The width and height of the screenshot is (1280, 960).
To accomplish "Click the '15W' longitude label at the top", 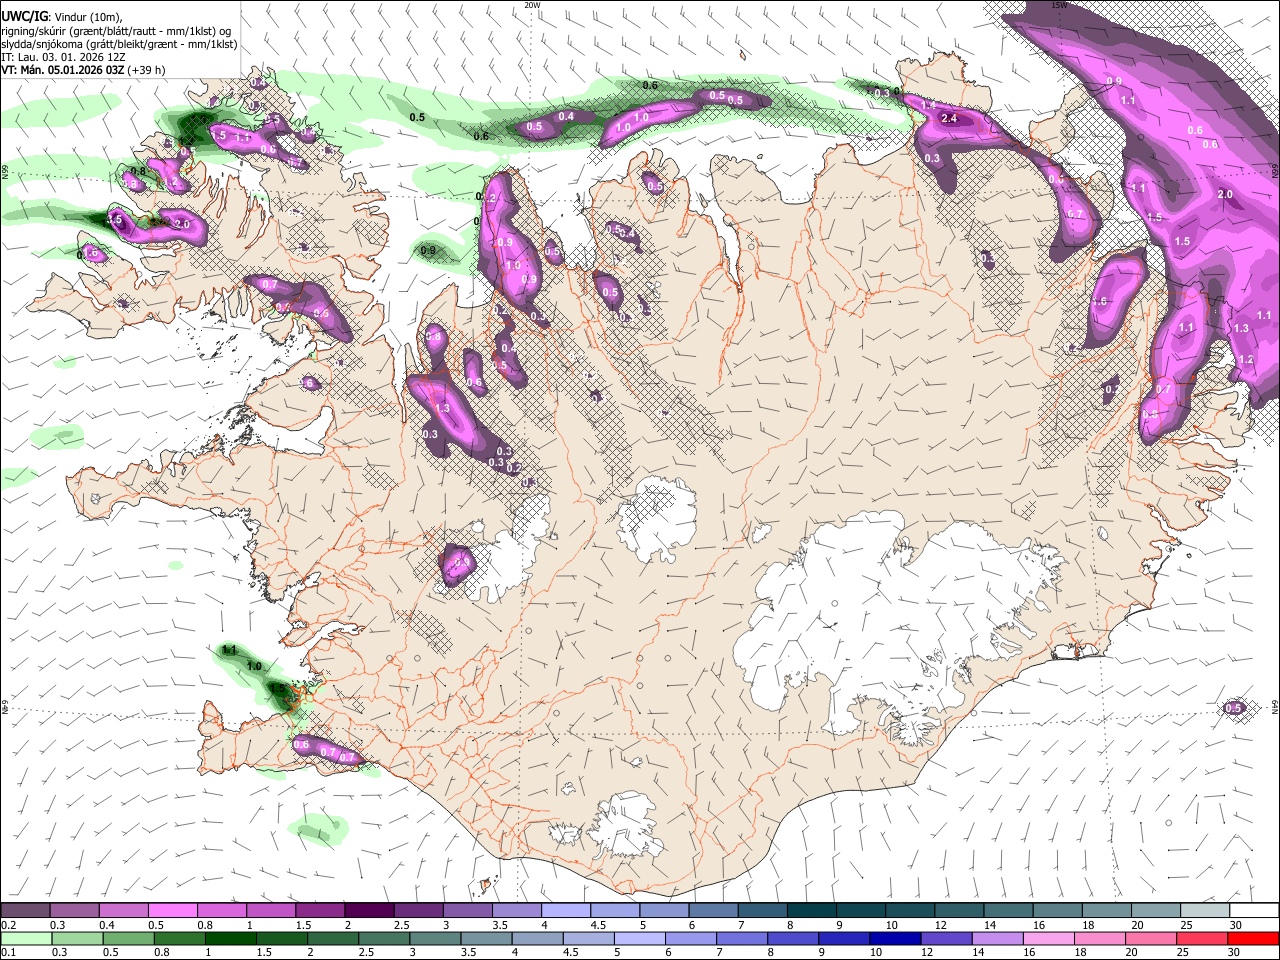I will coord(1059,5).
